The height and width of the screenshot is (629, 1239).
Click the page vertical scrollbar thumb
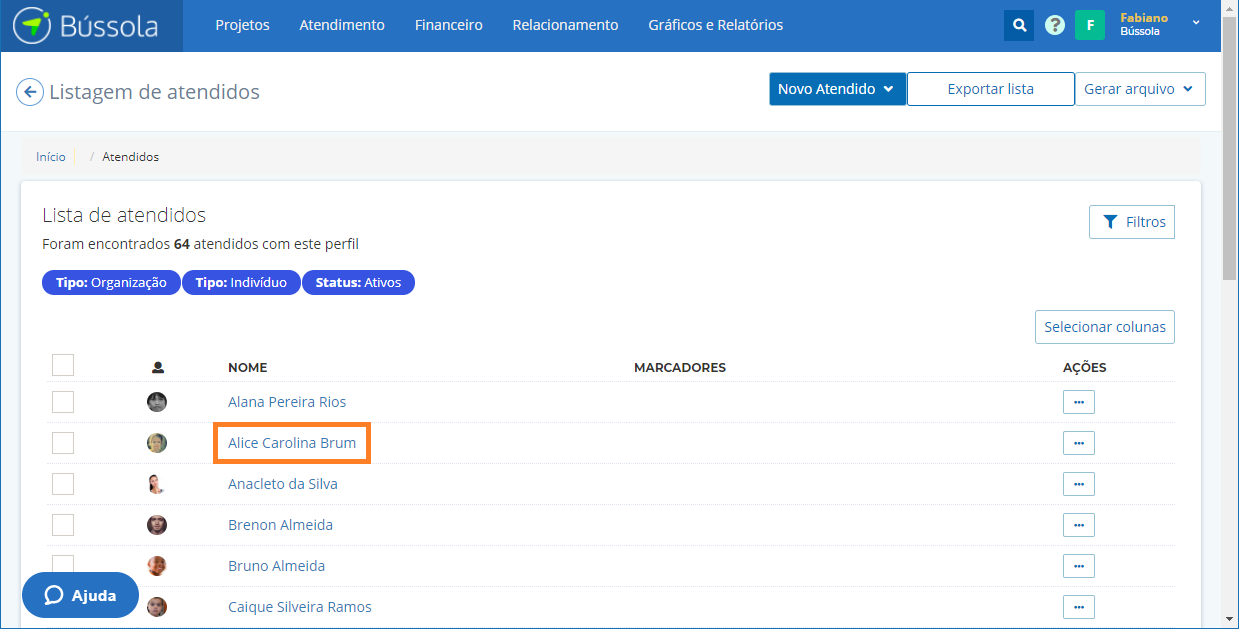coord(1230,146)
